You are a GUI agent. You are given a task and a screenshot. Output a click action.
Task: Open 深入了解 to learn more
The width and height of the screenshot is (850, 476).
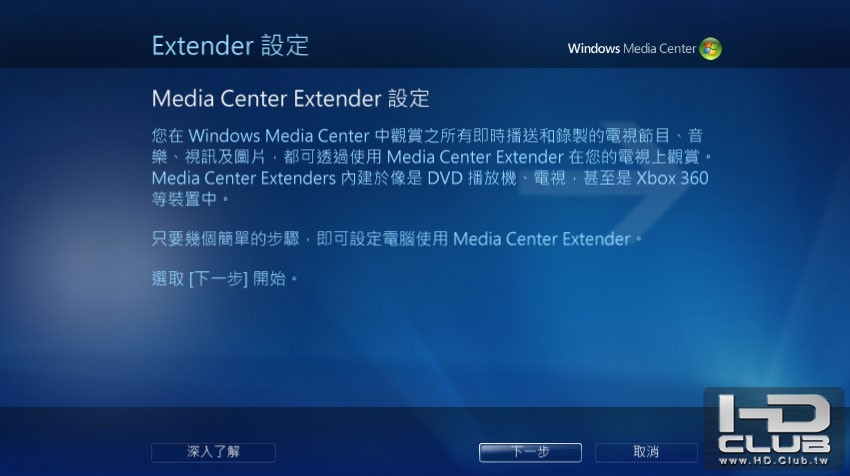(x=213, y=452)
